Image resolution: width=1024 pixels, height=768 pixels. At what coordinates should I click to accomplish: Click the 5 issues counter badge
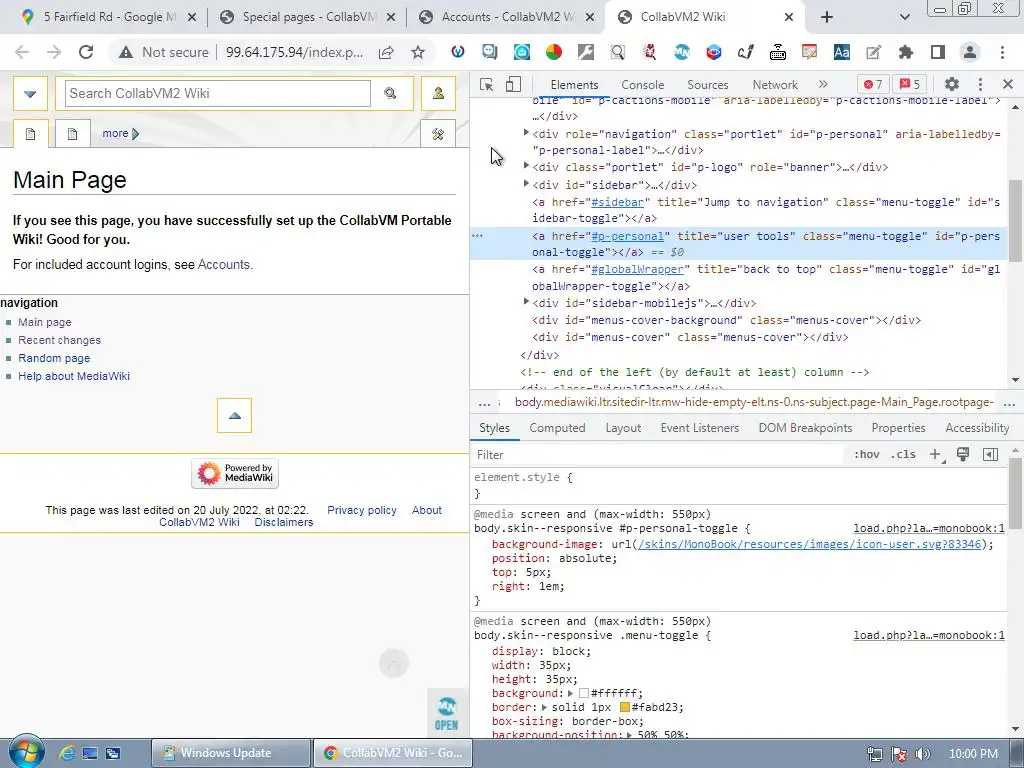point(910,84)
